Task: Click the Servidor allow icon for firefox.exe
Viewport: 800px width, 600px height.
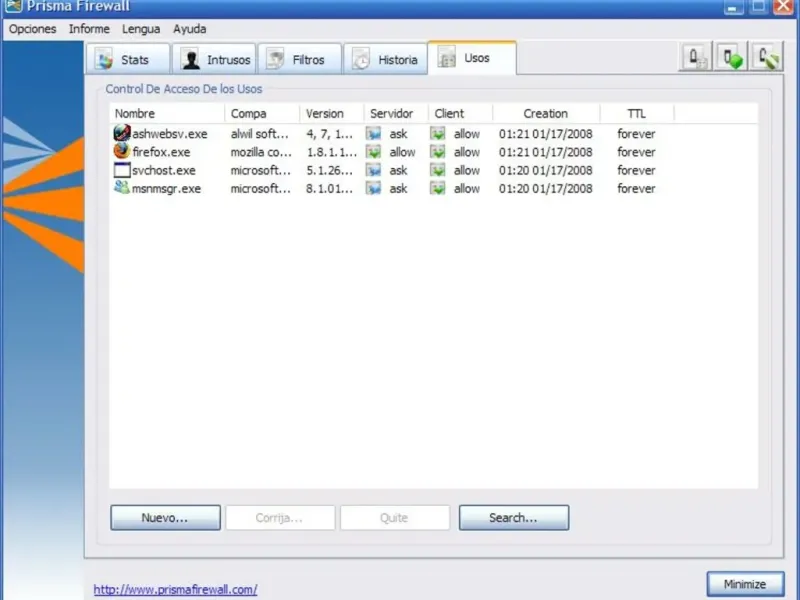Action: [x=373, y=152]
